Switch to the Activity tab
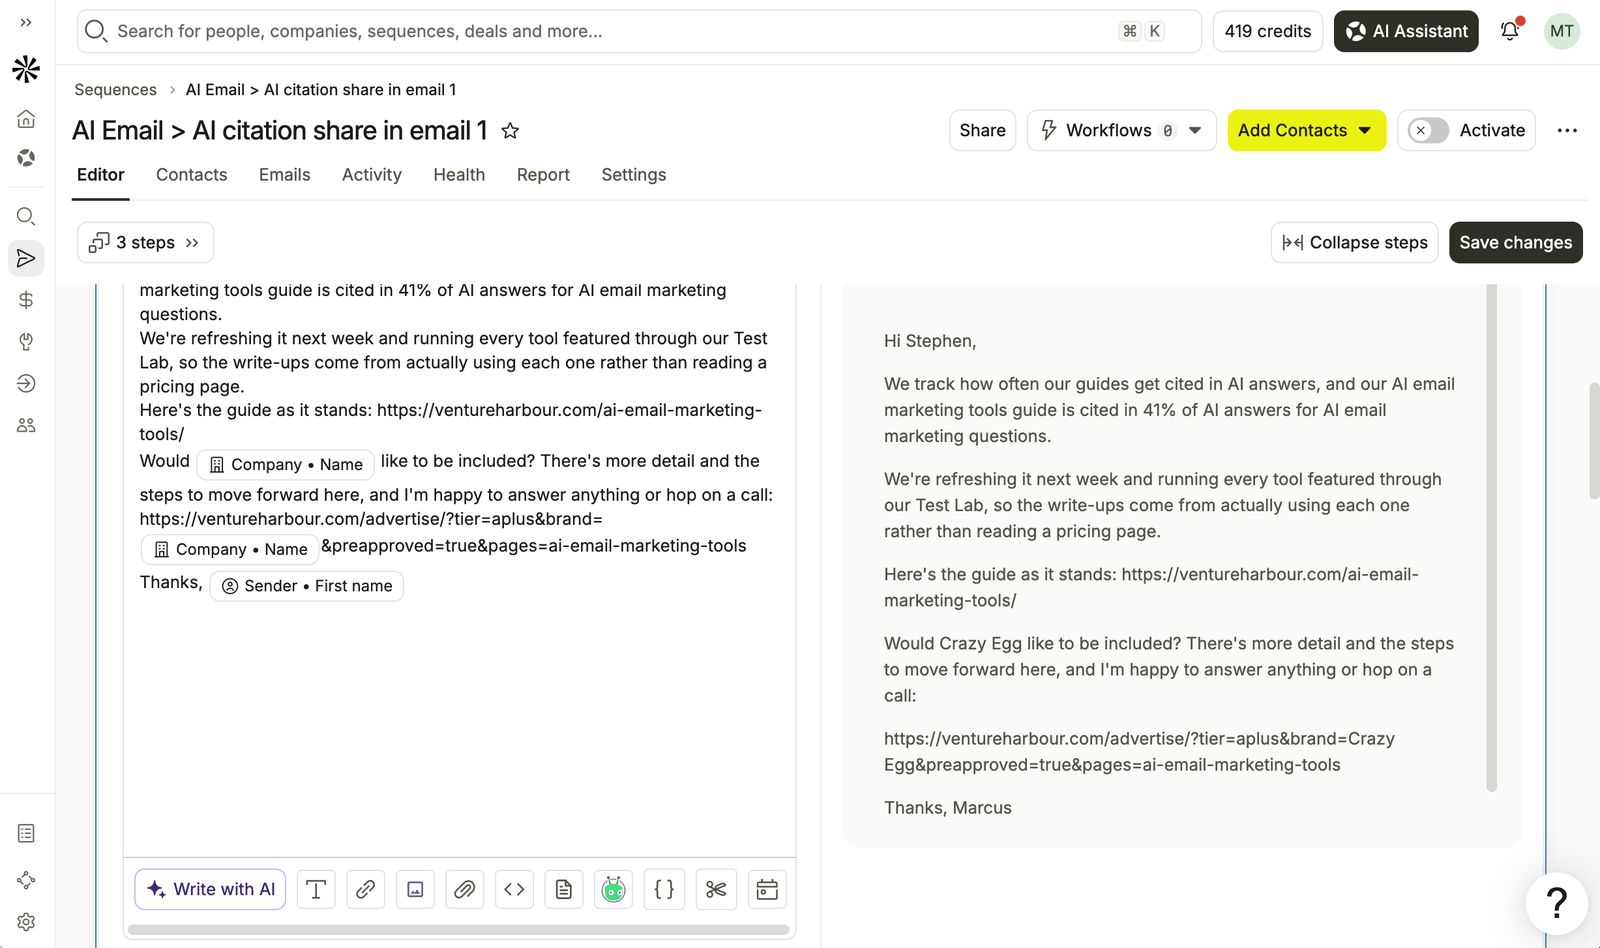The width and height of the screenshot is (1600, 948). point(372,175)
